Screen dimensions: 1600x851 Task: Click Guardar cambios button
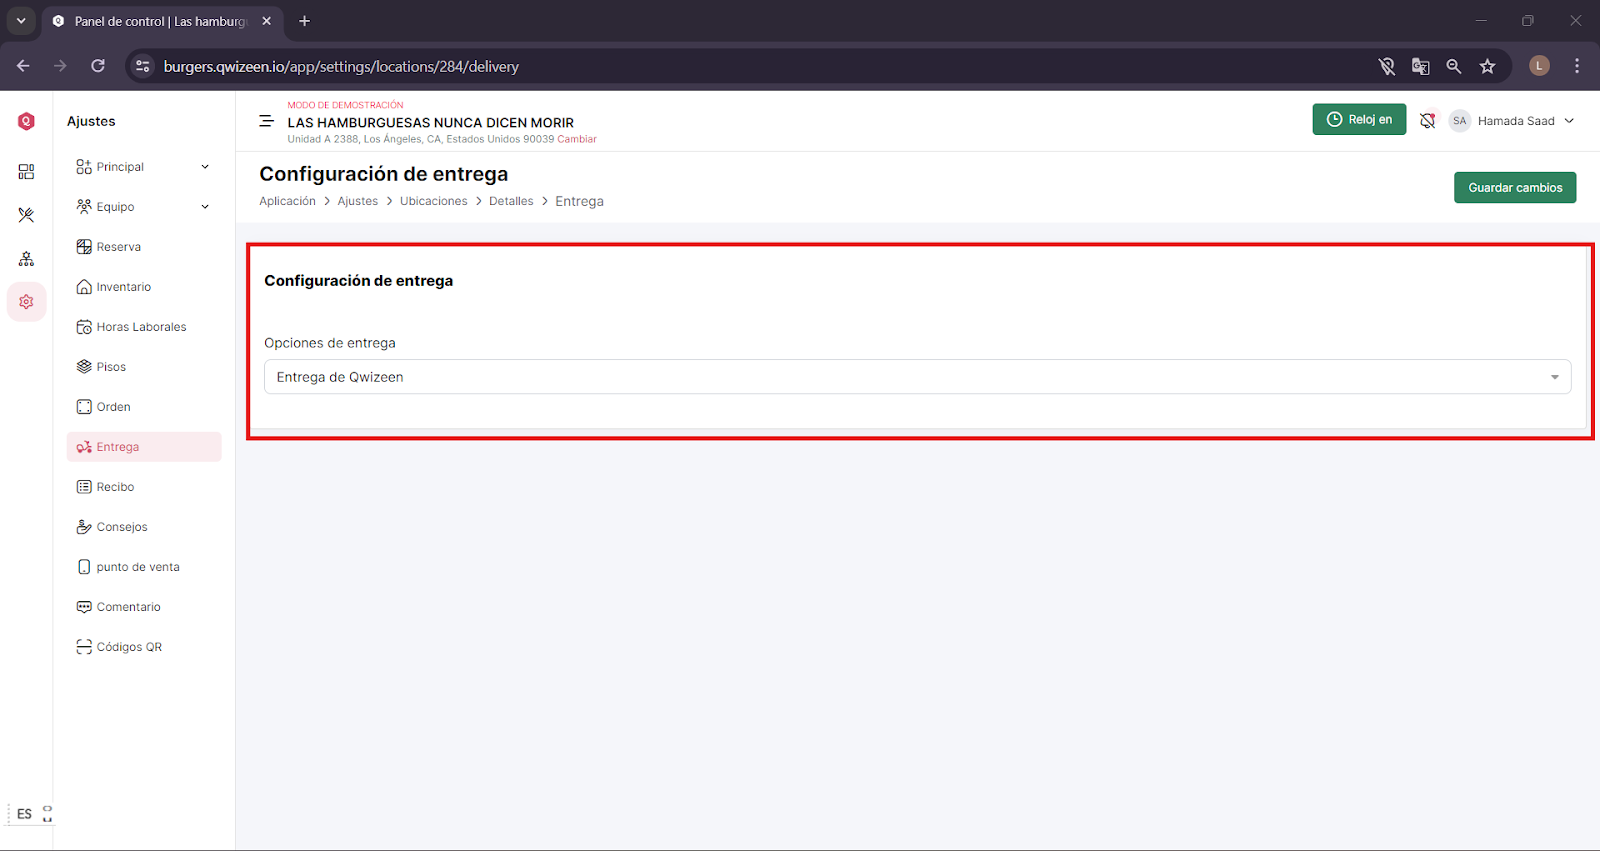(x=1515, y=188)
